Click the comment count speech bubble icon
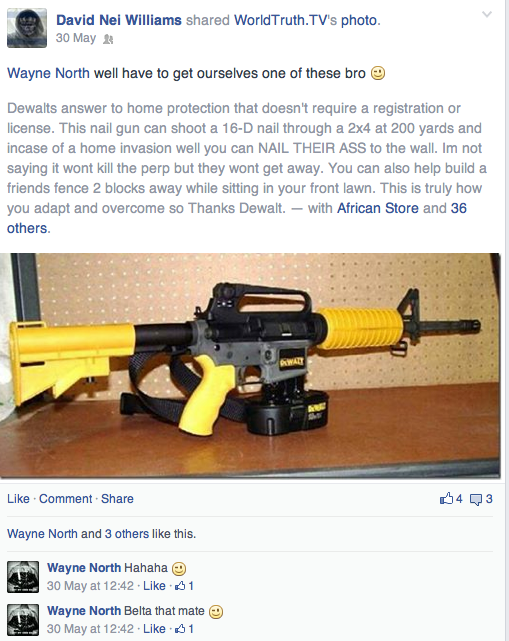Screen dimensions: 509x641 tap(476, 499)
